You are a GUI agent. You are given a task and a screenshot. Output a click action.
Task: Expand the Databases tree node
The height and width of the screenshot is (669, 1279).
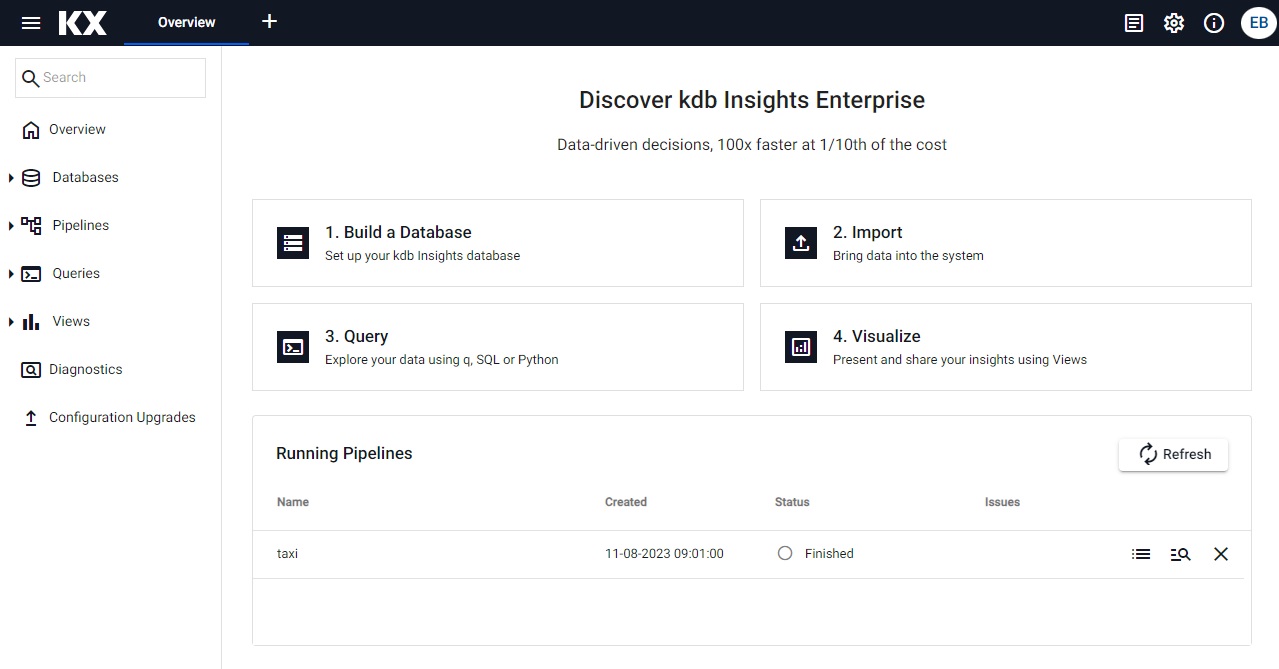[x=11, y=178]
